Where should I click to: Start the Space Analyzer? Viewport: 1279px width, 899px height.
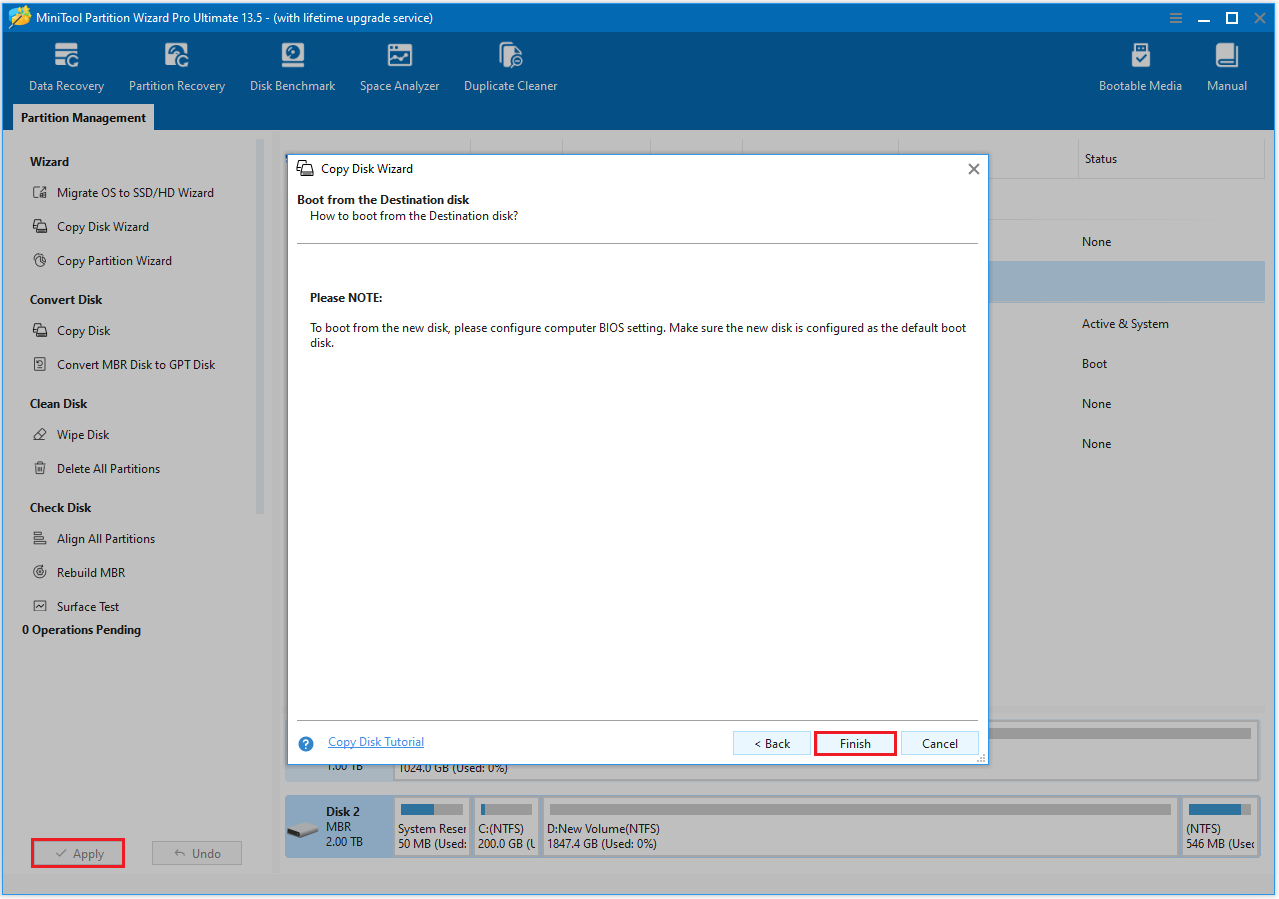point(399,65)
